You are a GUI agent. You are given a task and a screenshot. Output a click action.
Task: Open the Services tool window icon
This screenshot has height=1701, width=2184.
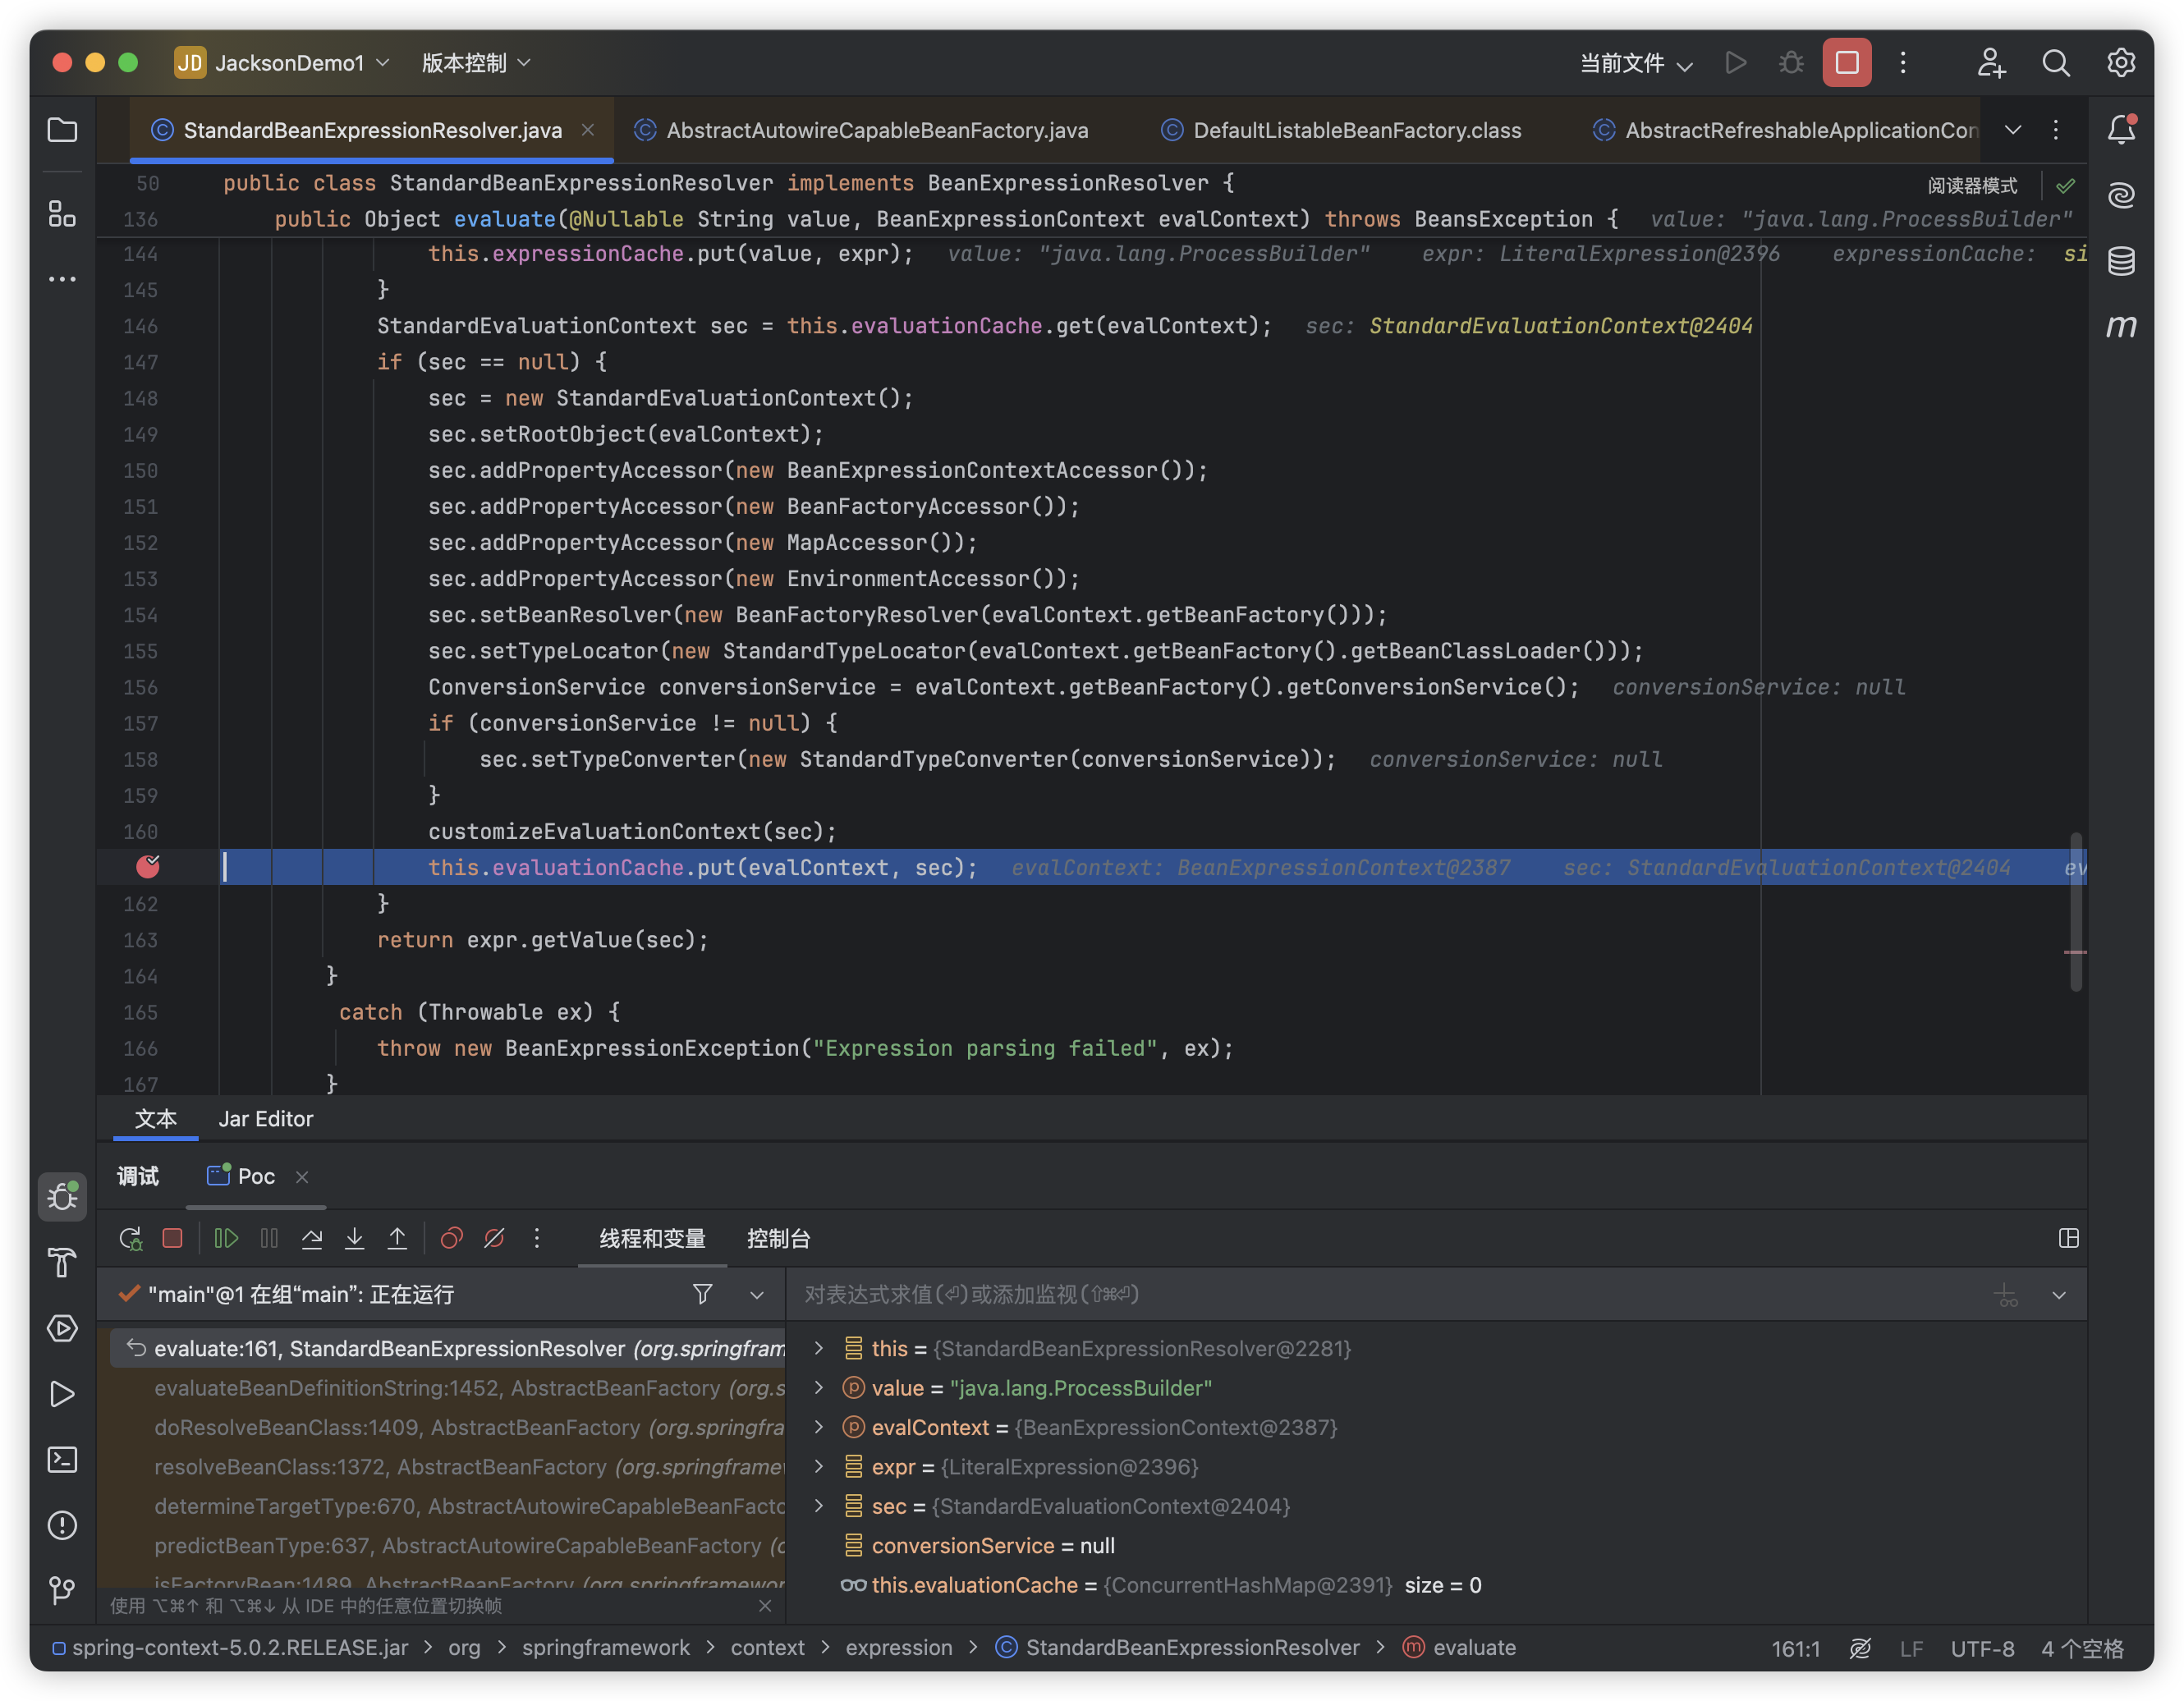pos(62,1328)
